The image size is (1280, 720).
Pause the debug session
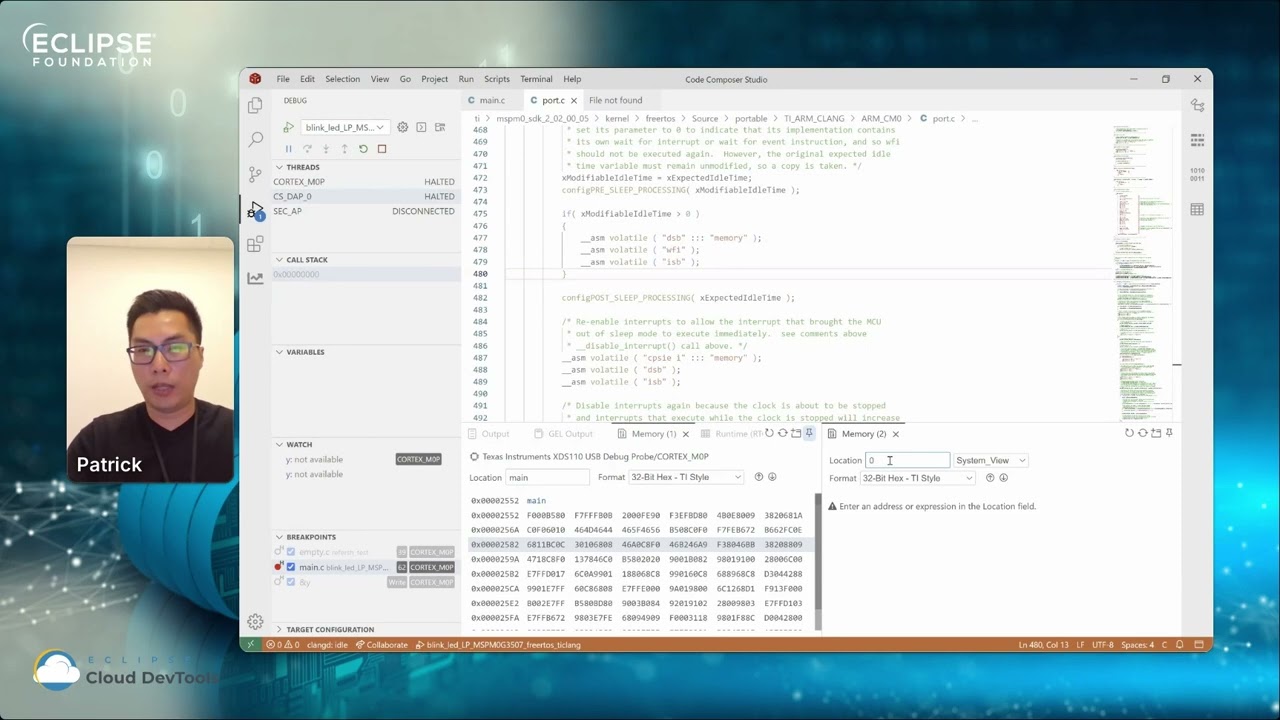[289, 149]
